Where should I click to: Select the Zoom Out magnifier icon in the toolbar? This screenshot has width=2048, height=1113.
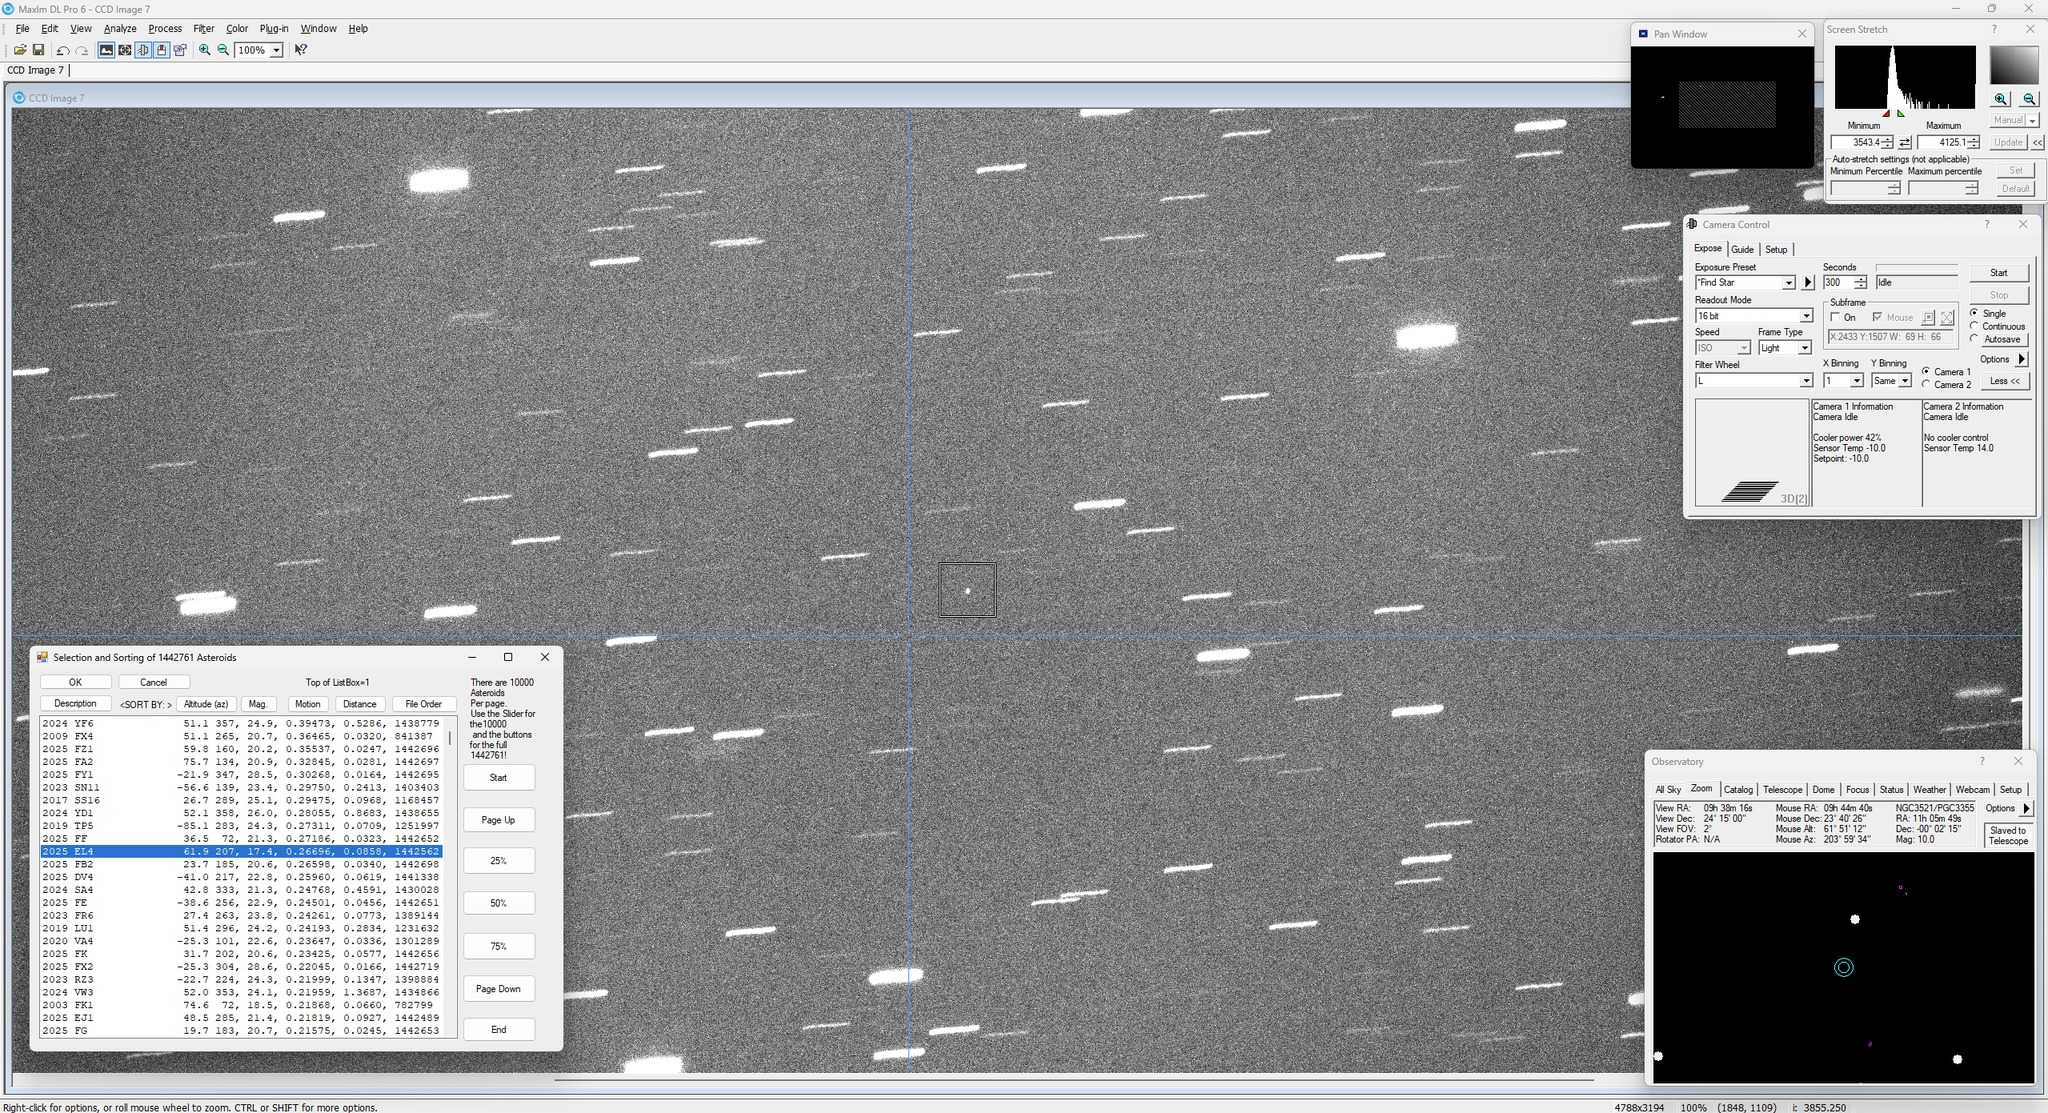(222, 50)
